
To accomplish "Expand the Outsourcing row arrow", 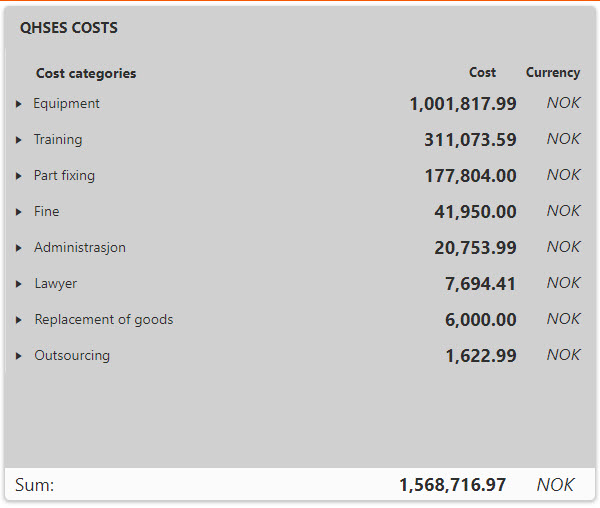I will point(19,356).
